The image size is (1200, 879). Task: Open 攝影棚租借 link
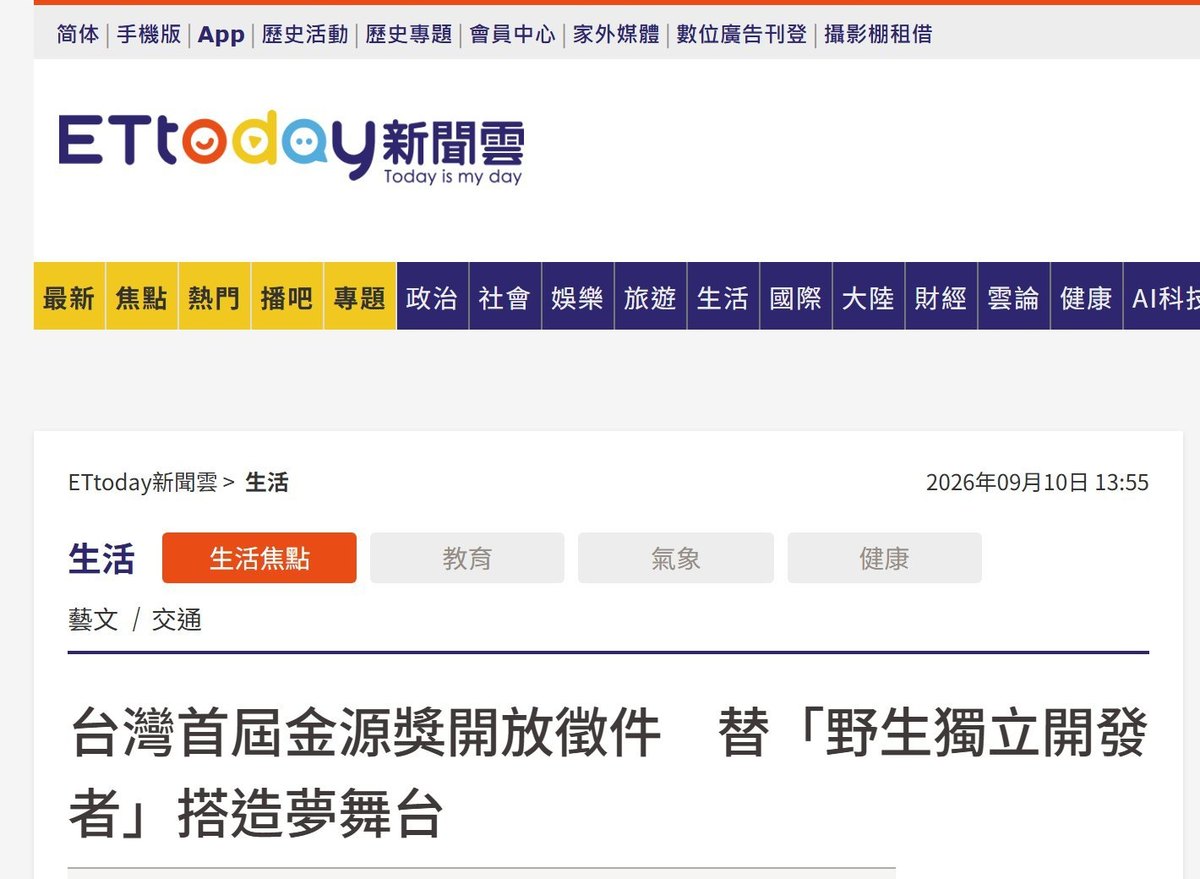(x=878, y=34)
